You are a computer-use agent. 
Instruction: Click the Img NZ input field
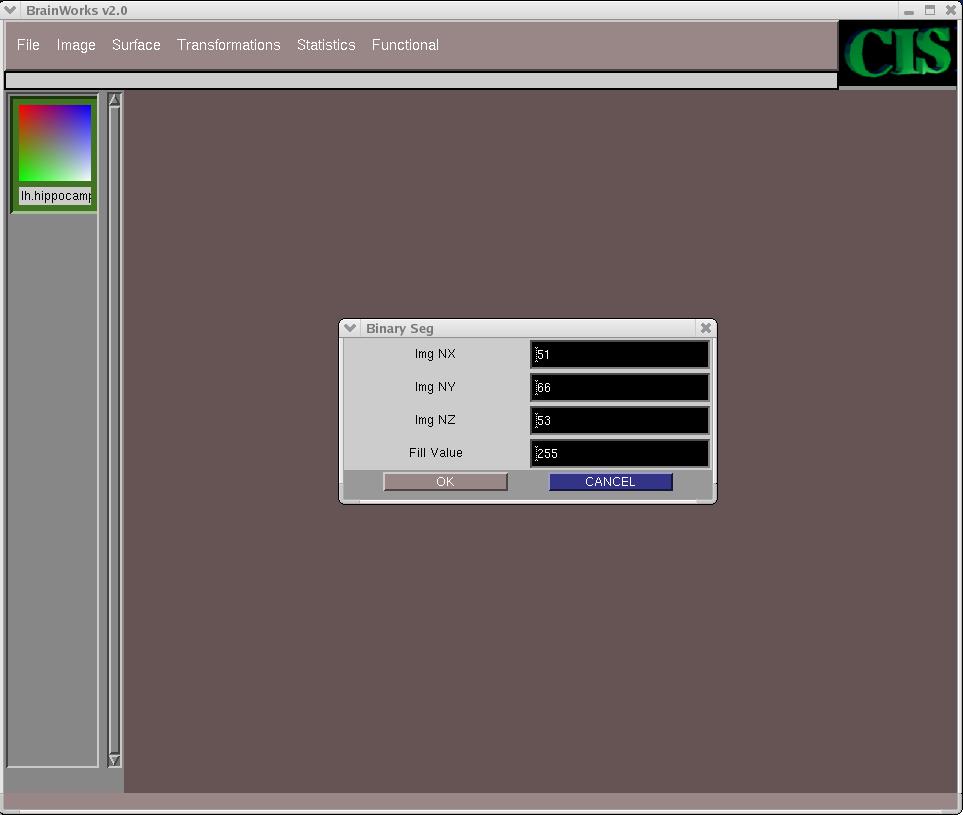pos(620,420)
